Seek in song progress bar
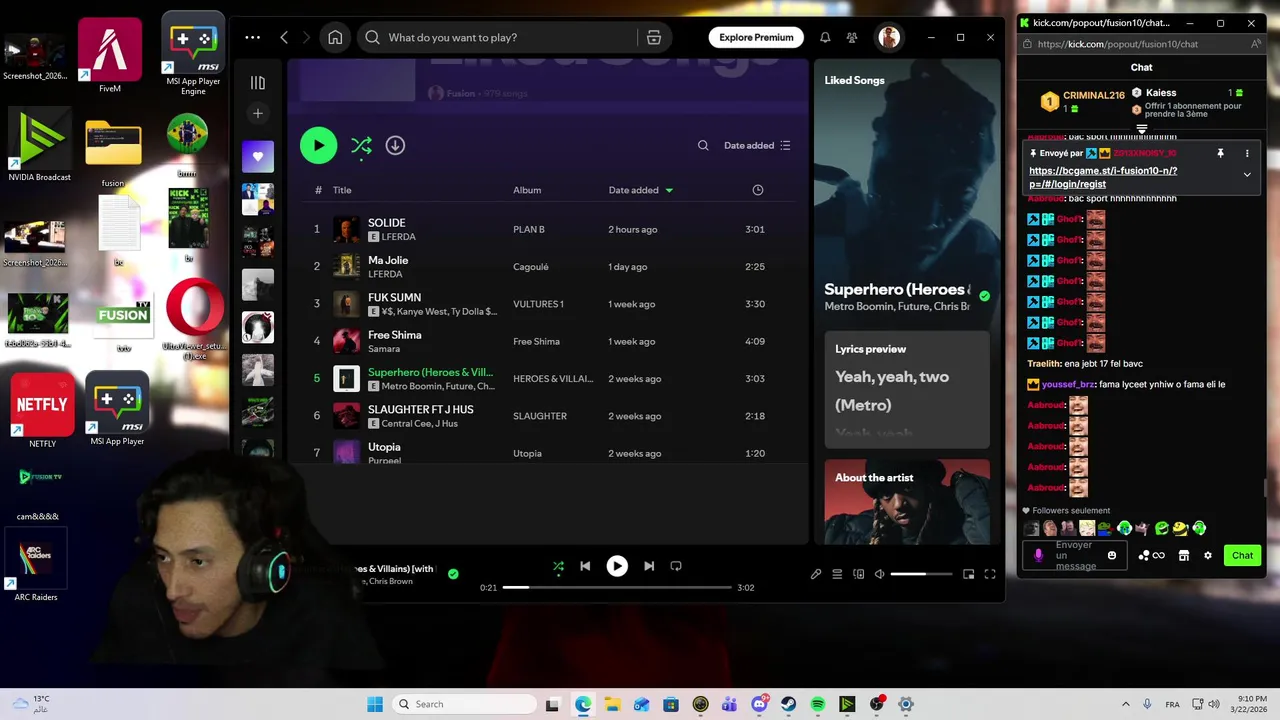Image resolution: width=1280 pixels, height=720 pixels. click(617, 588)
